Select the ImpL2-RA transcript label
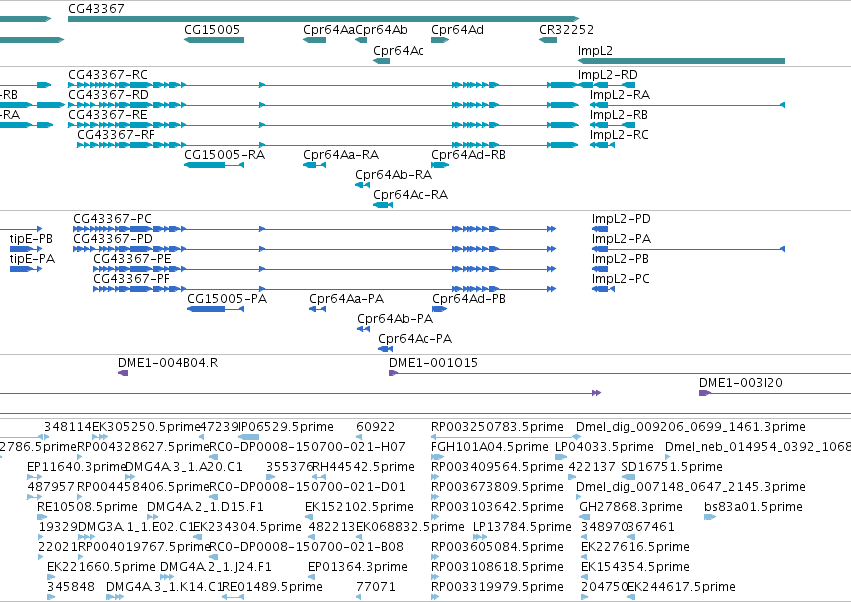The image size is (851, 602). (x=620, y=94)
